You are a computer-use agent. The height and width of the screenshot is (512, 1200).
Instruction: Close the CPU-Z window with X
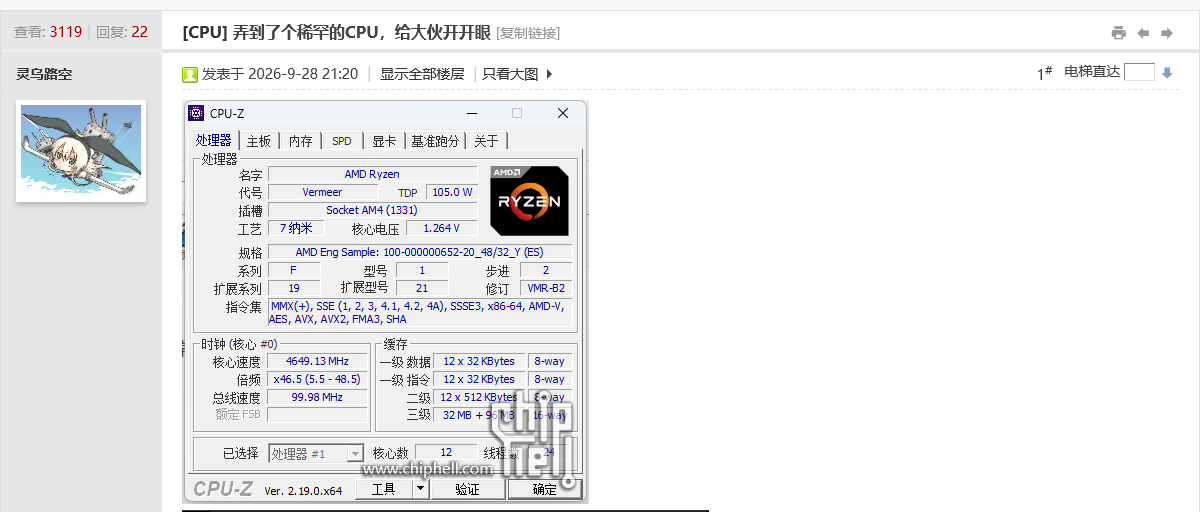[563, 113]
